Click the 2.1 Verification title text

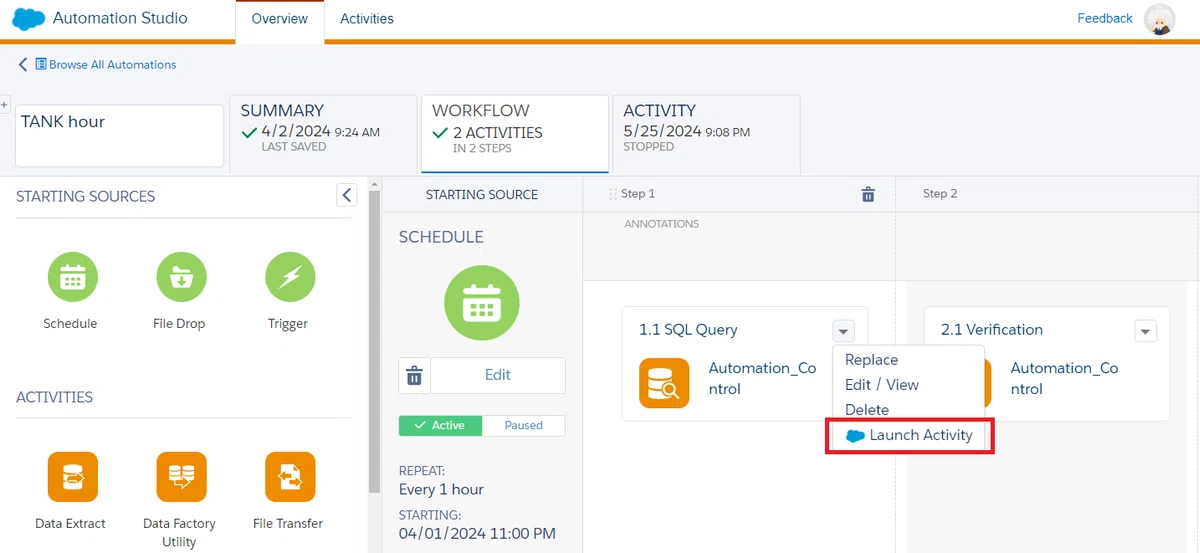992,330
